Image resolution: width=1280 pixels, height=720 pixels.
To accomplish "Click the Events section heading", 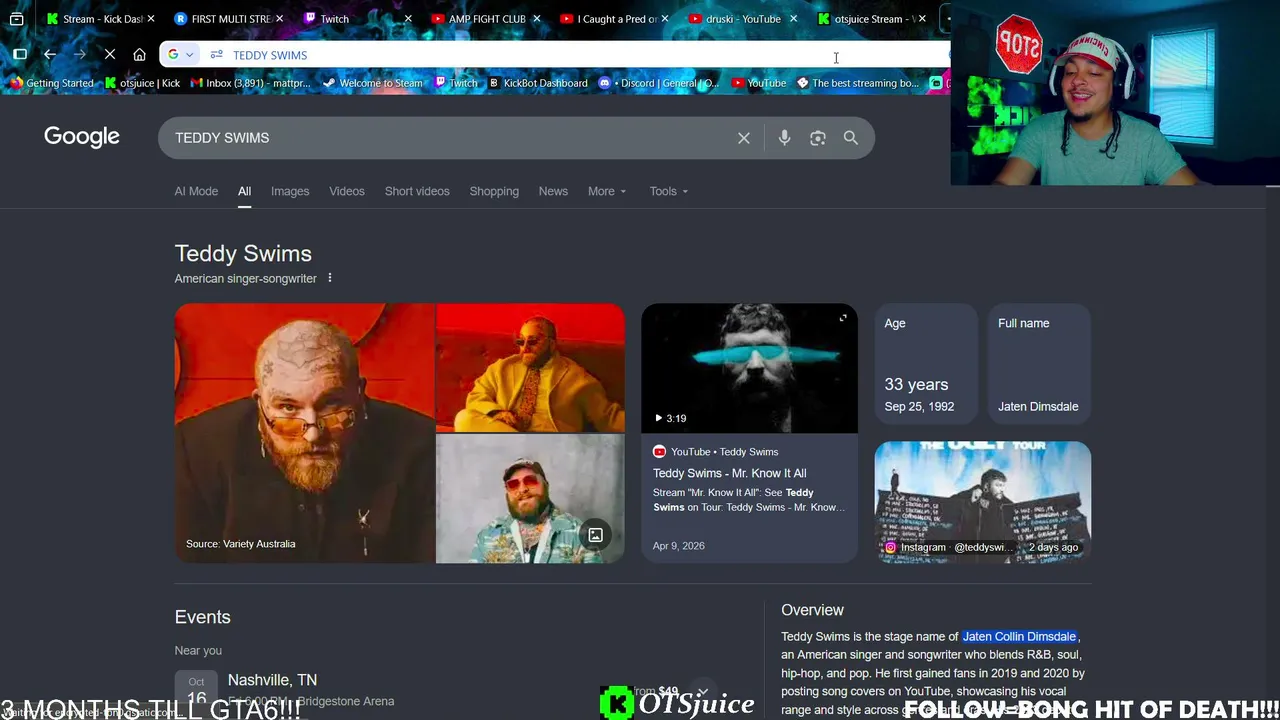I will pyautogui.click(x=203, y=617).
